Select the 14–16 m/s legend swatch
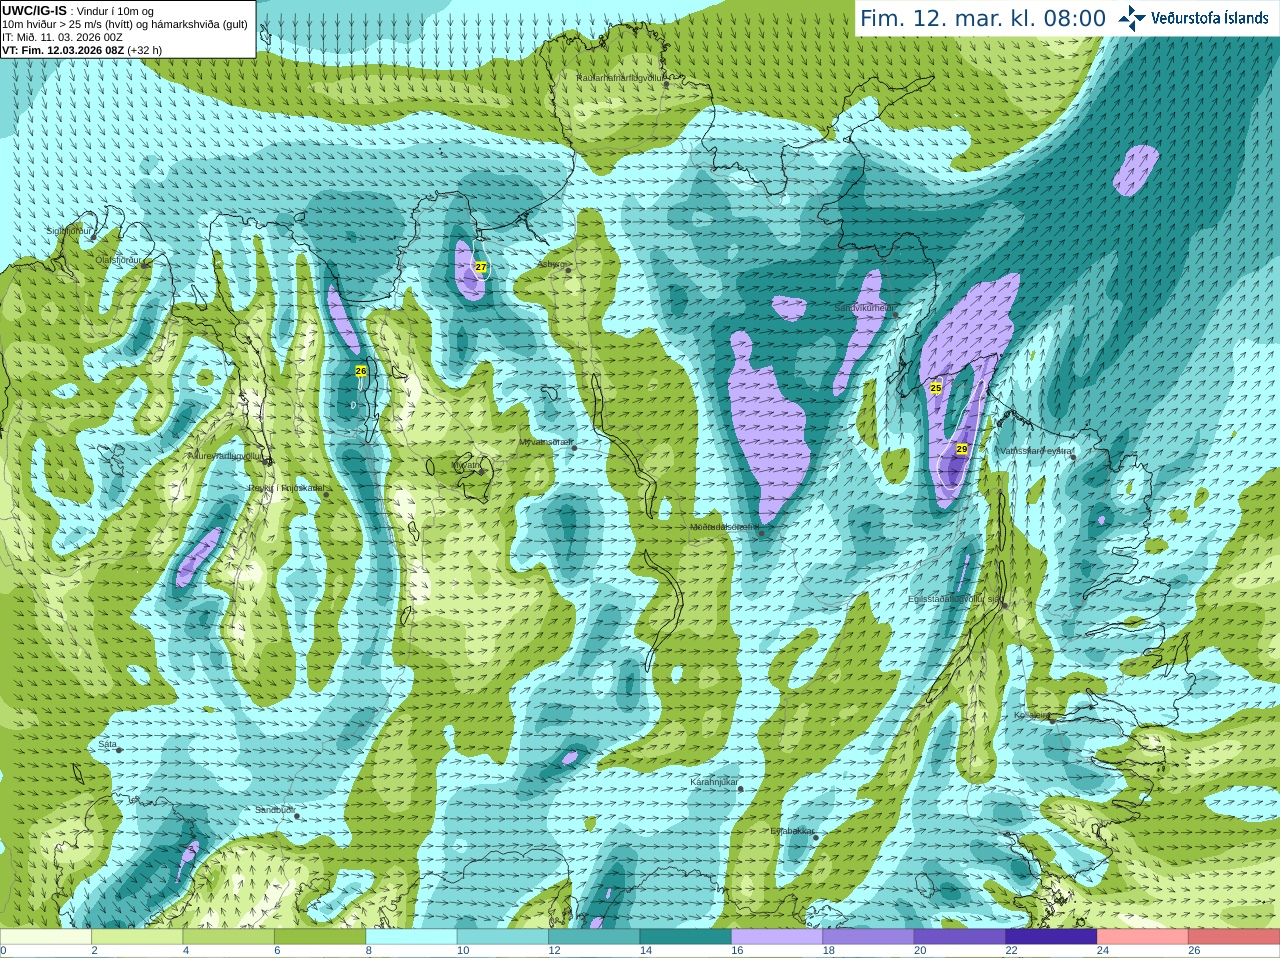Screen dimensions: 1280x958 685,937
